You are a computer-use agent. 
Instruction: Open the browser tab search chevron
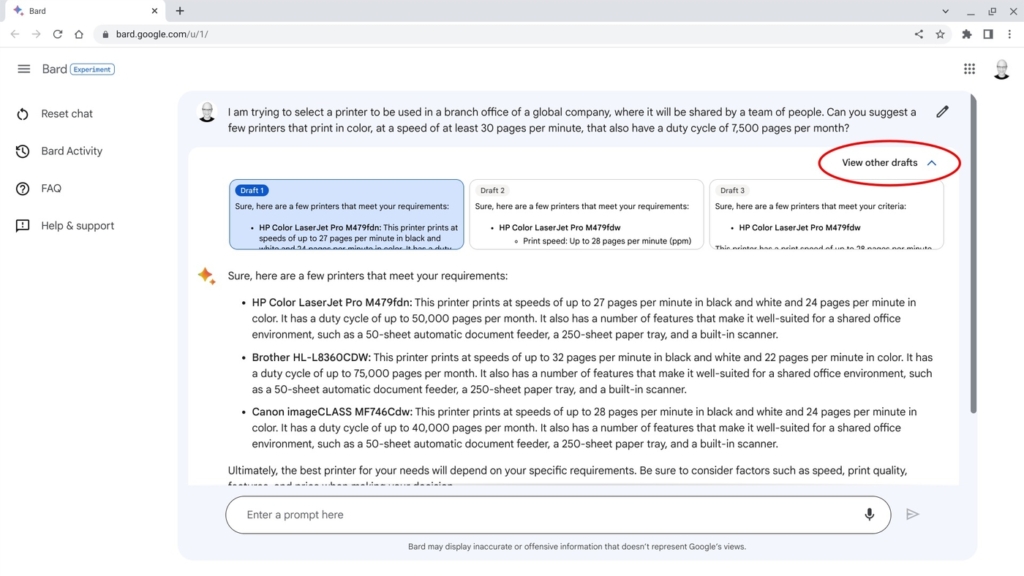pos(946,11)
